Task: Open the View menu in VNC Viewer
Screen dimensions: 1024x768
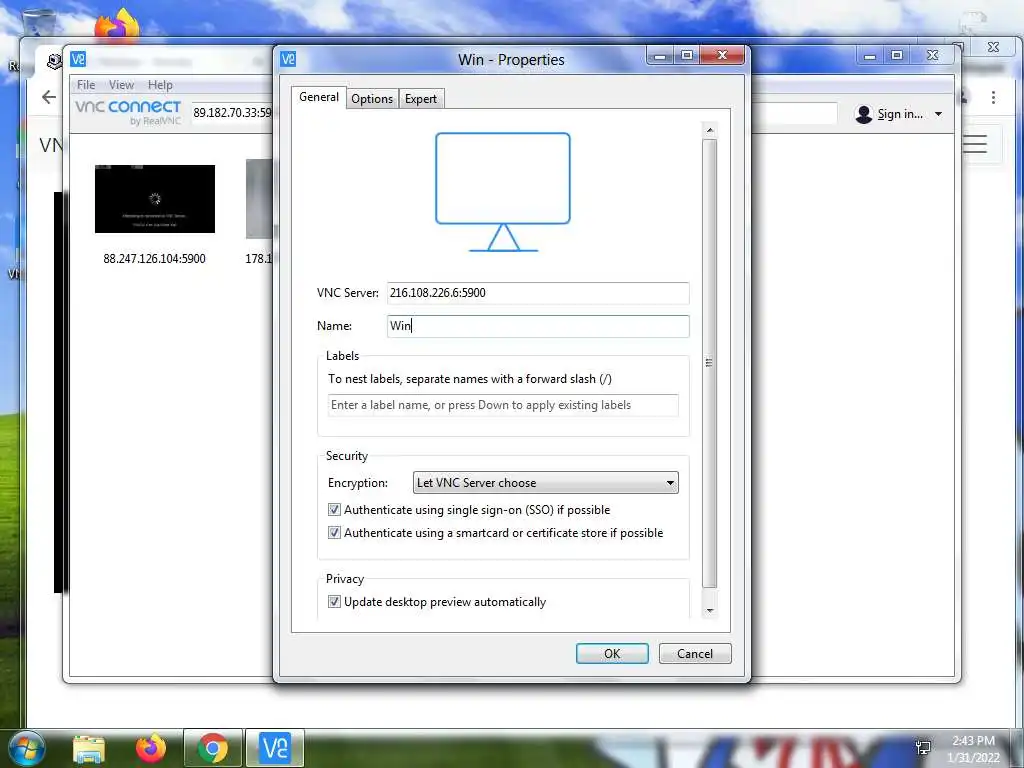Action: tap(121, 85)
